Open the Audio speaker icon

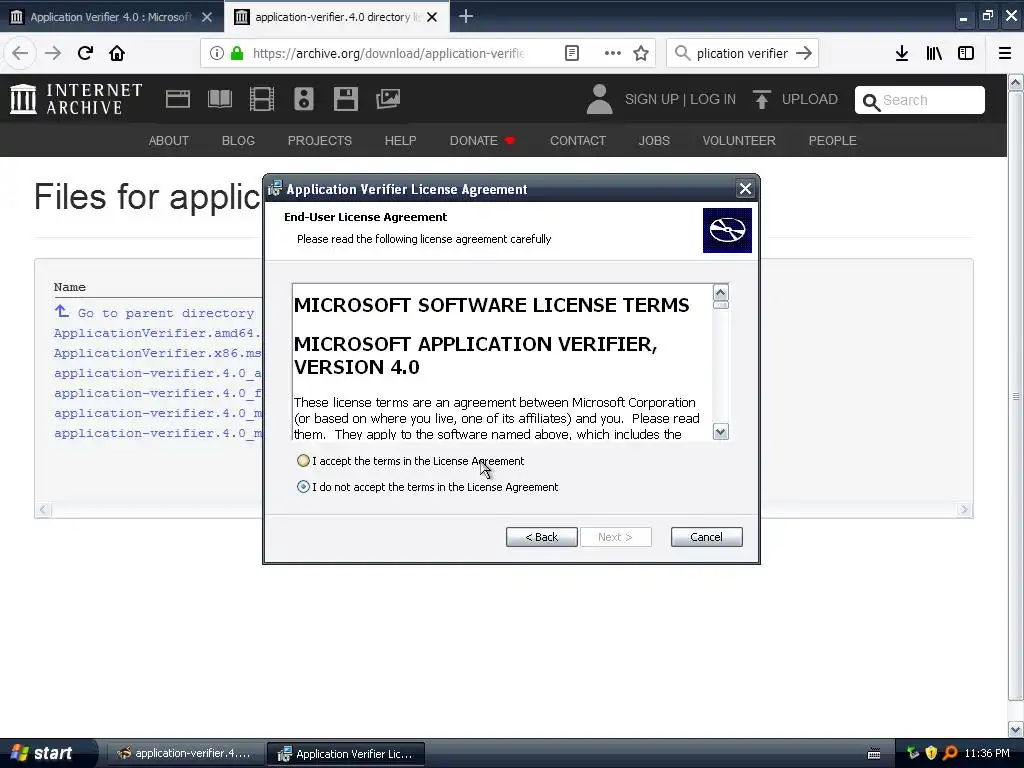[304, 99]
